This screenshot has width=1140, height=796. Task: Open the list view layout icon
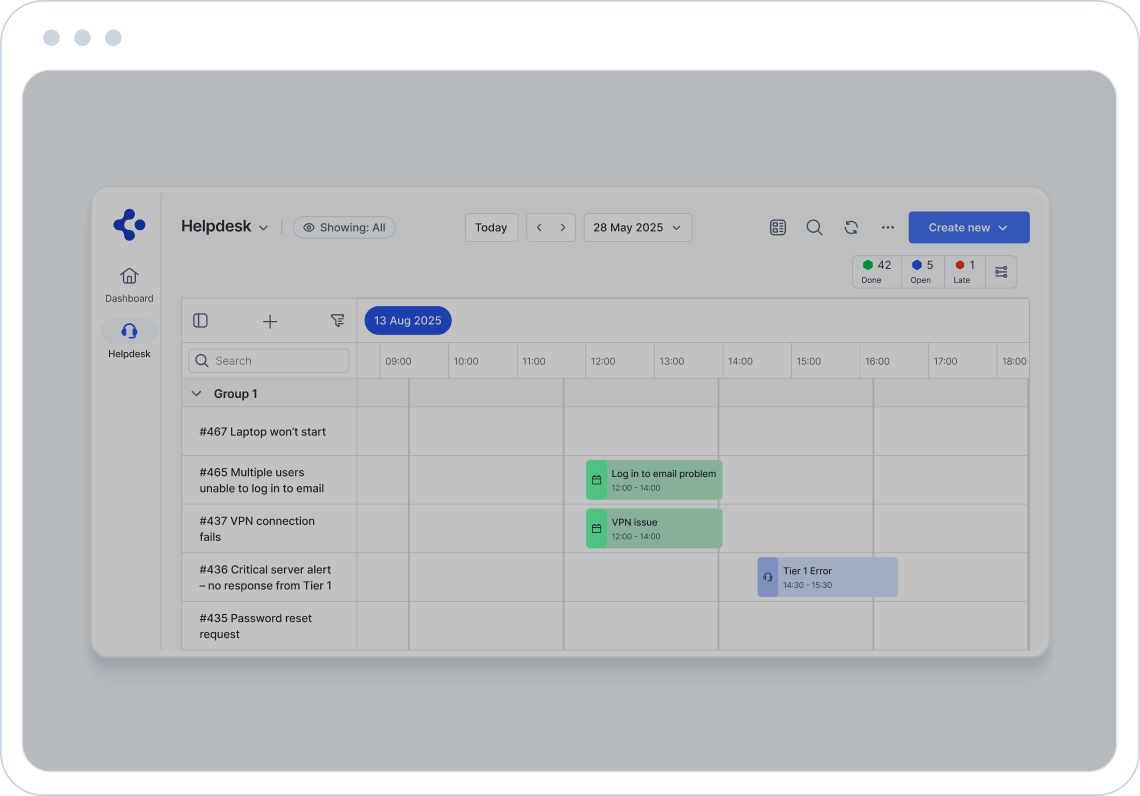click(x=778, y=228)
